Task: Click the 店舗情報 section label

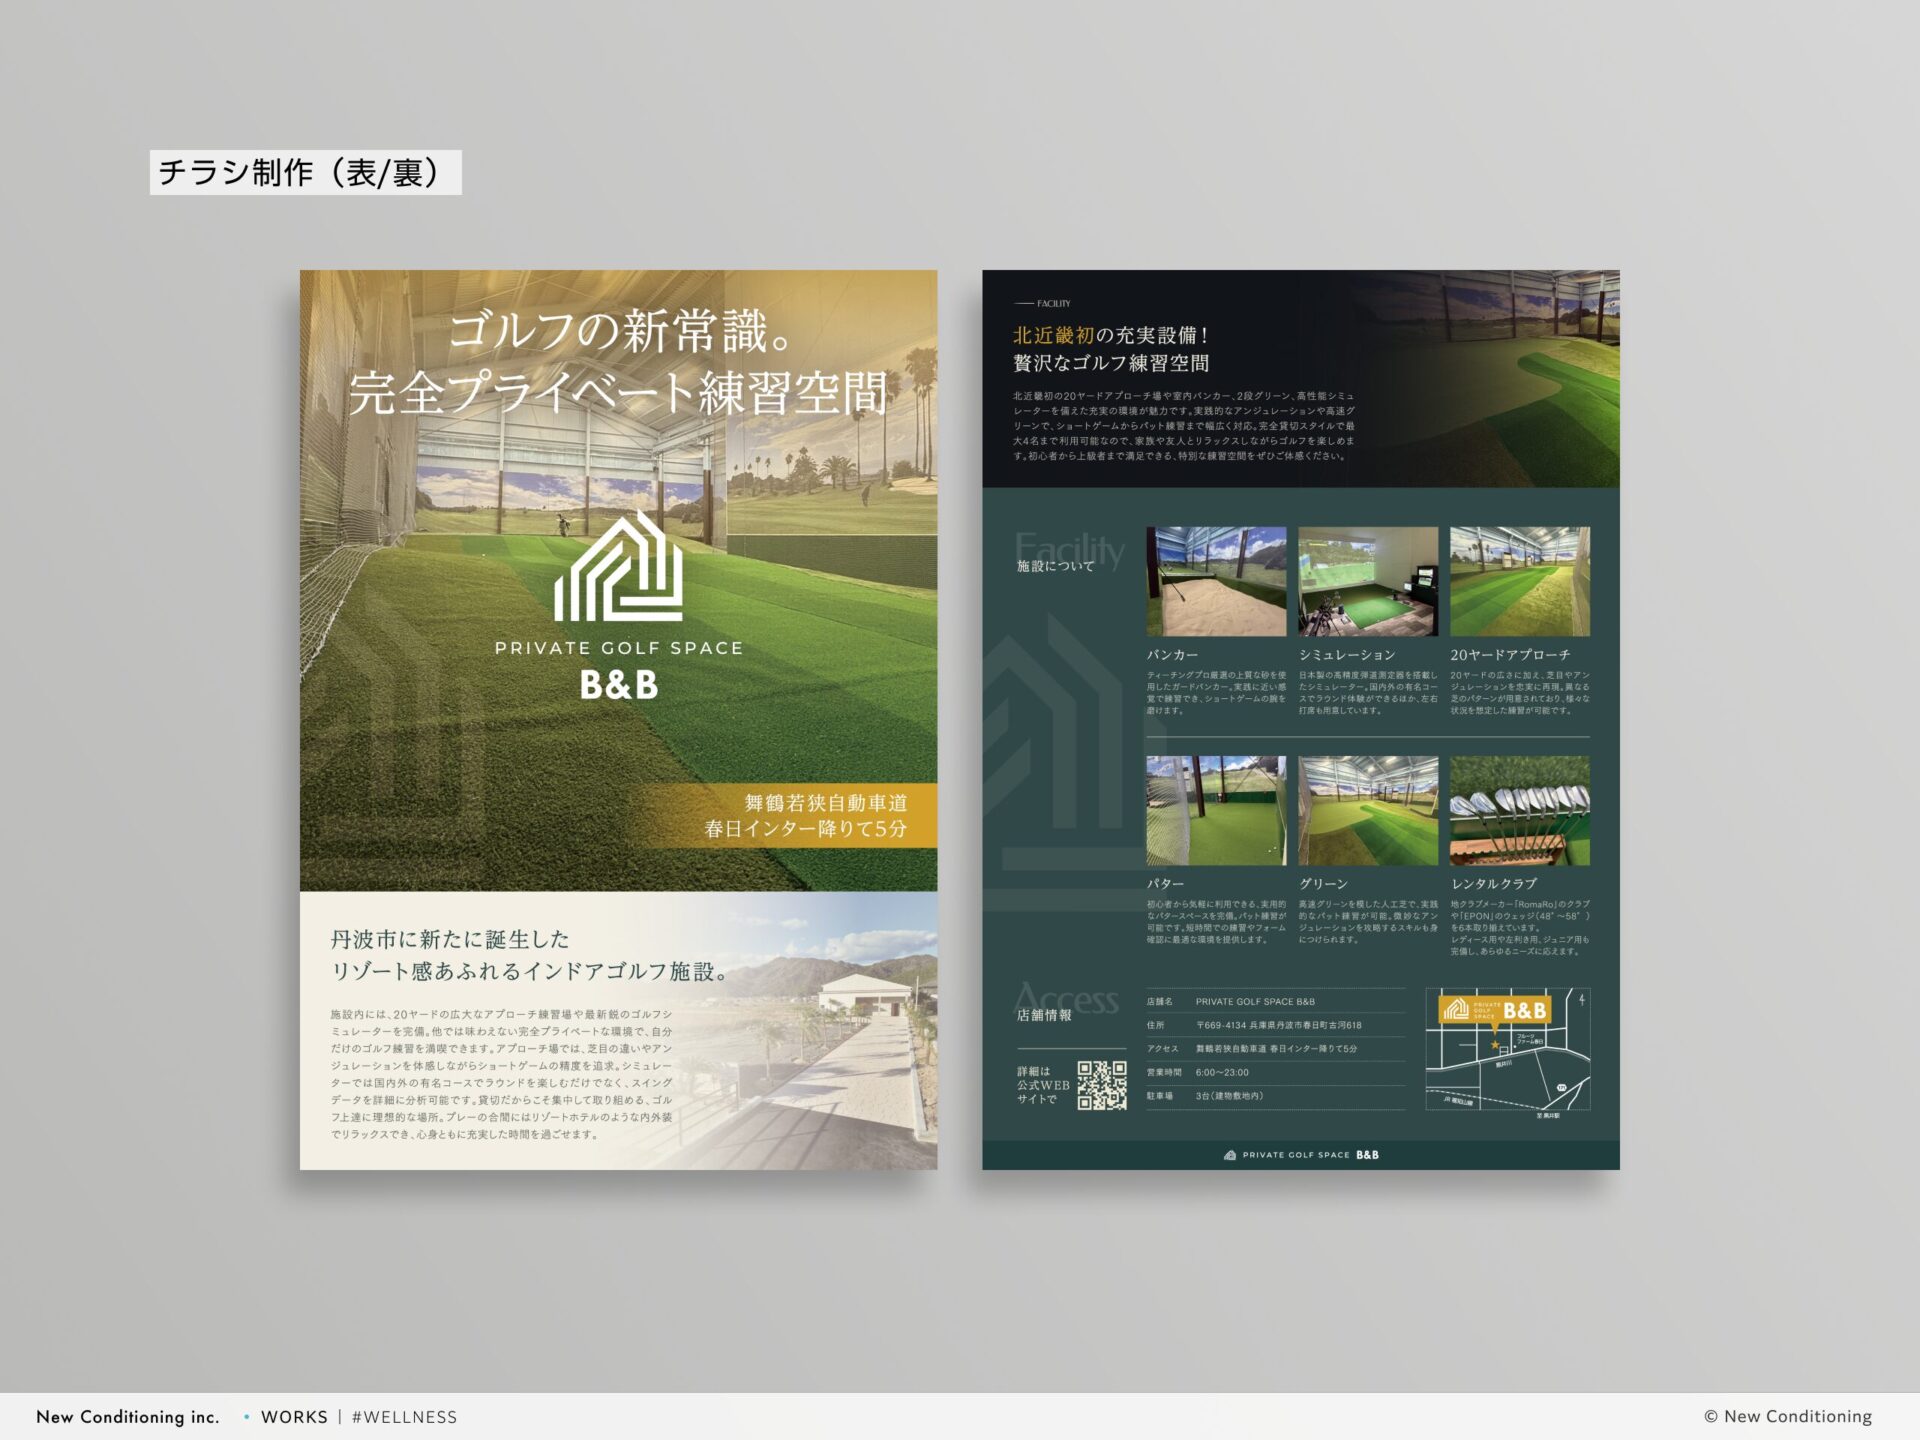Action: [x=1044, y=1015]
